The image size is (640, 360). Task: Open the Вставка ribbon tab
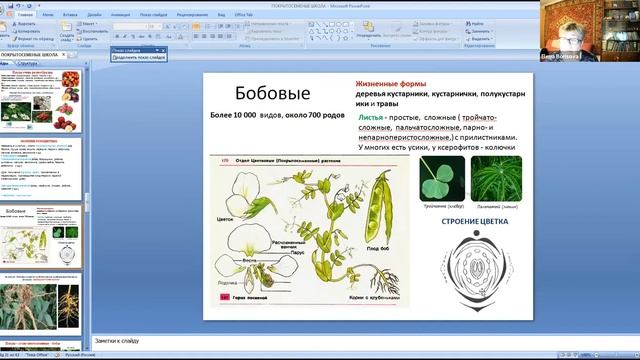pos(70,15)
